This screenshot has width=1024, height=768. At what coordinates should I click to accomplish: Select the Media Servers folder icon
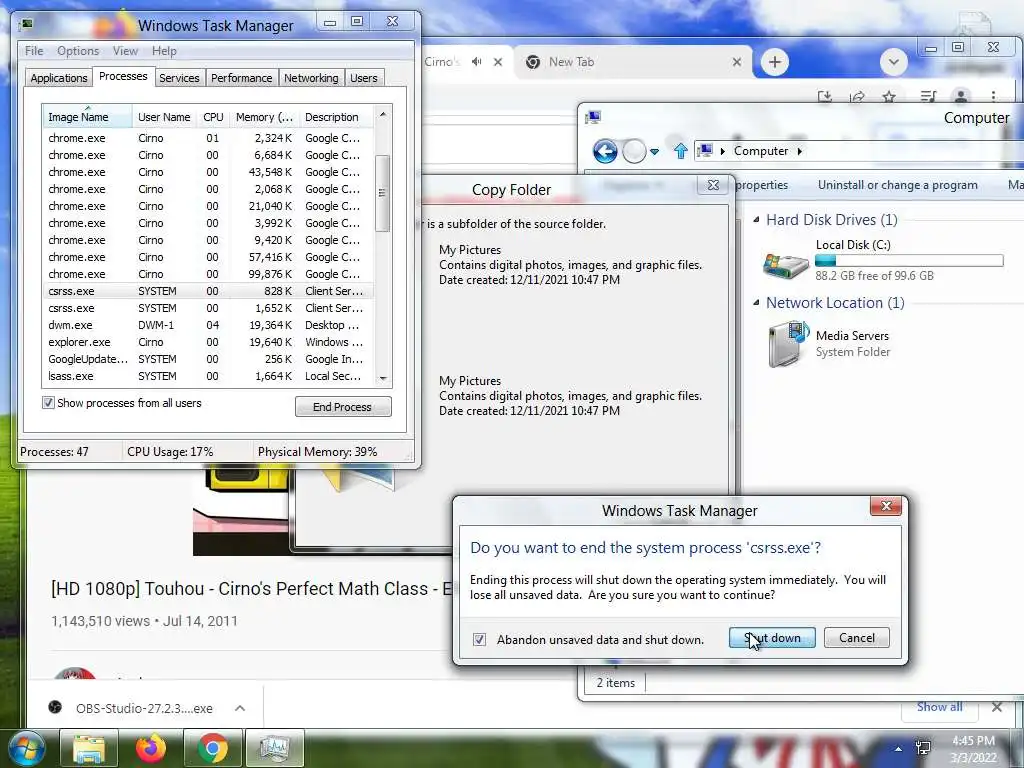(x=789, y=344)
